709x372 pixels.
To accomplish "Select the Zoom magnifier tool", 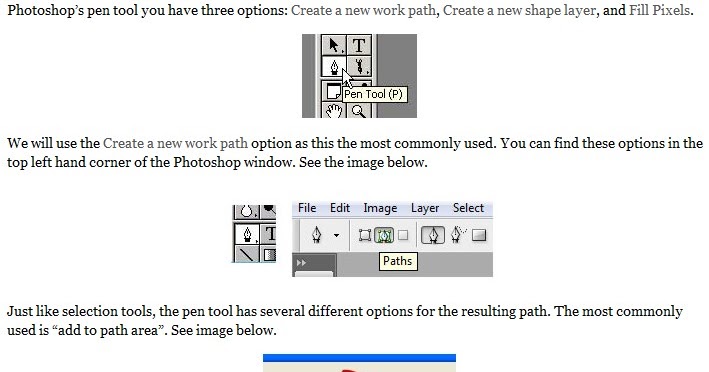I will click(x=359, y=111).
